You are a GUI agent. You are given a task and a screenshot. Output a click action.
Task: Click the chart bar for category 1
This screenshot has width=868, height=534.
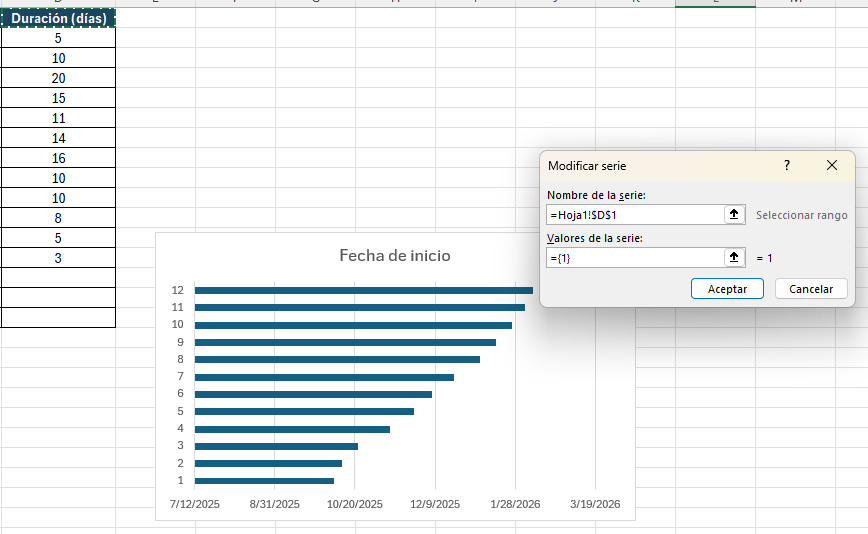tap(264, 481)
